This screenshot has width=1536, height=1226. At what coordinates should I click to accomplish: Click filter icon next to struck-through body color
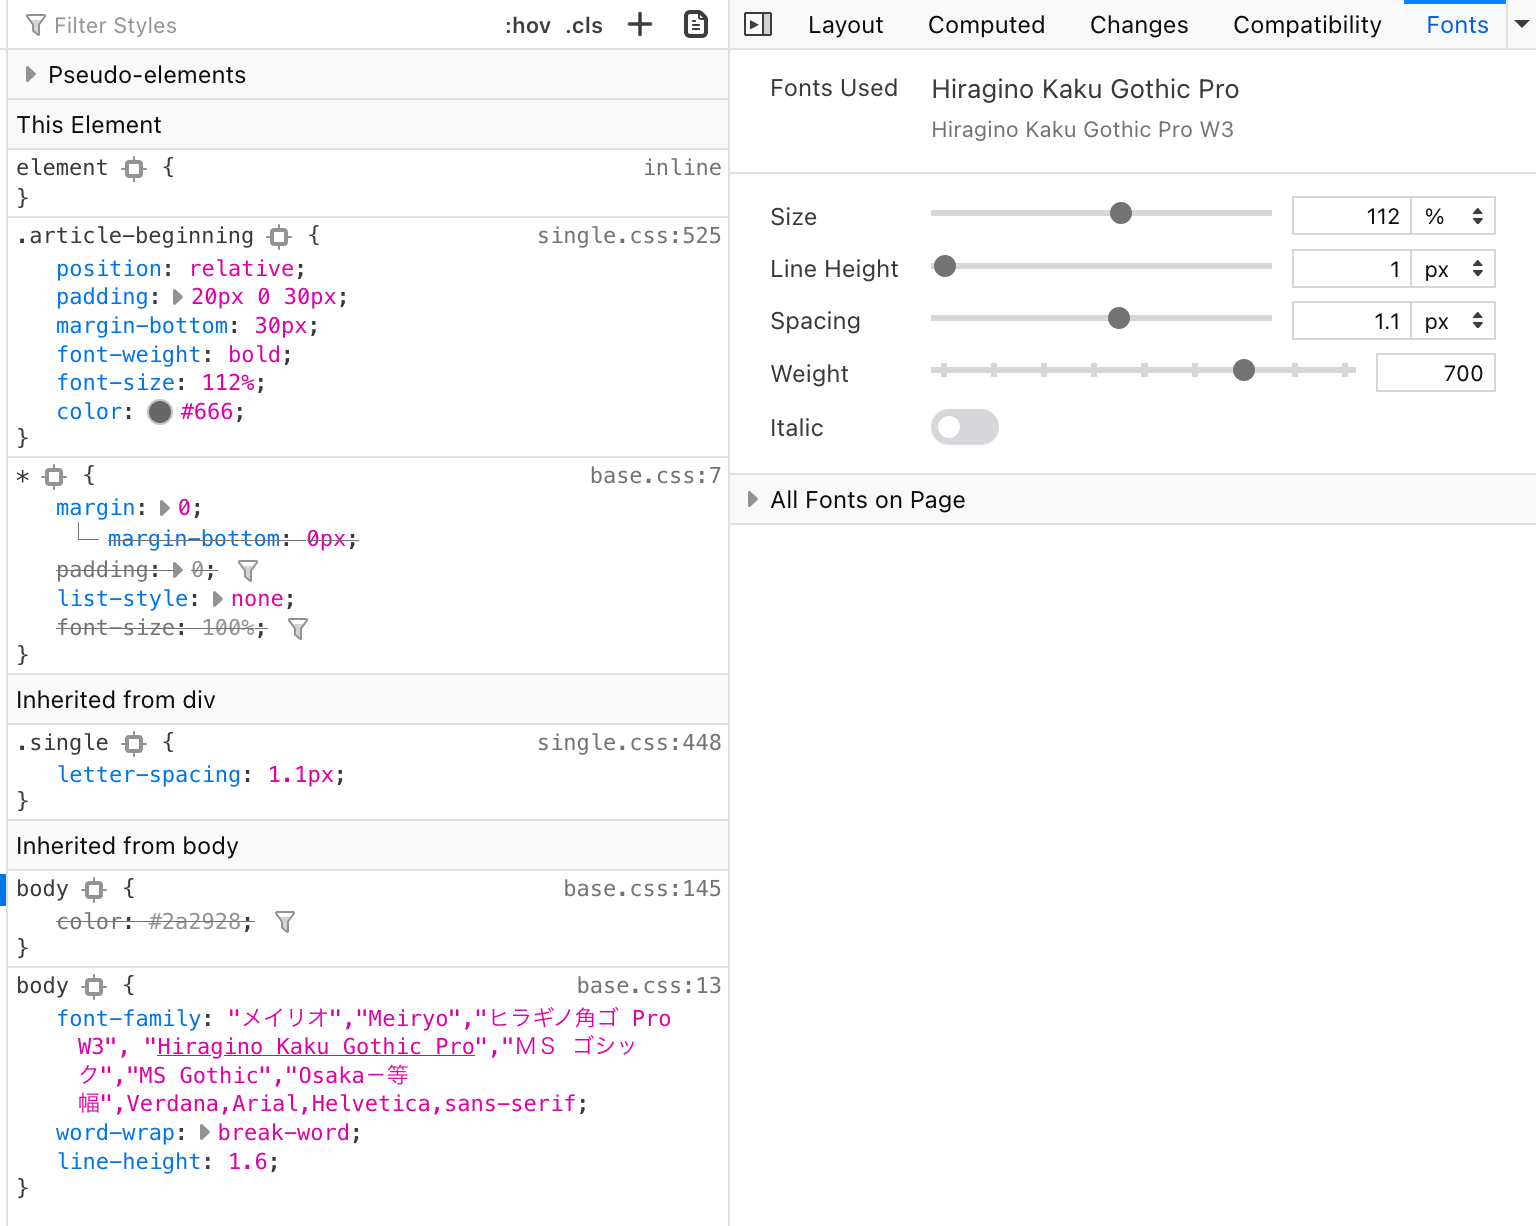point(285,921)
